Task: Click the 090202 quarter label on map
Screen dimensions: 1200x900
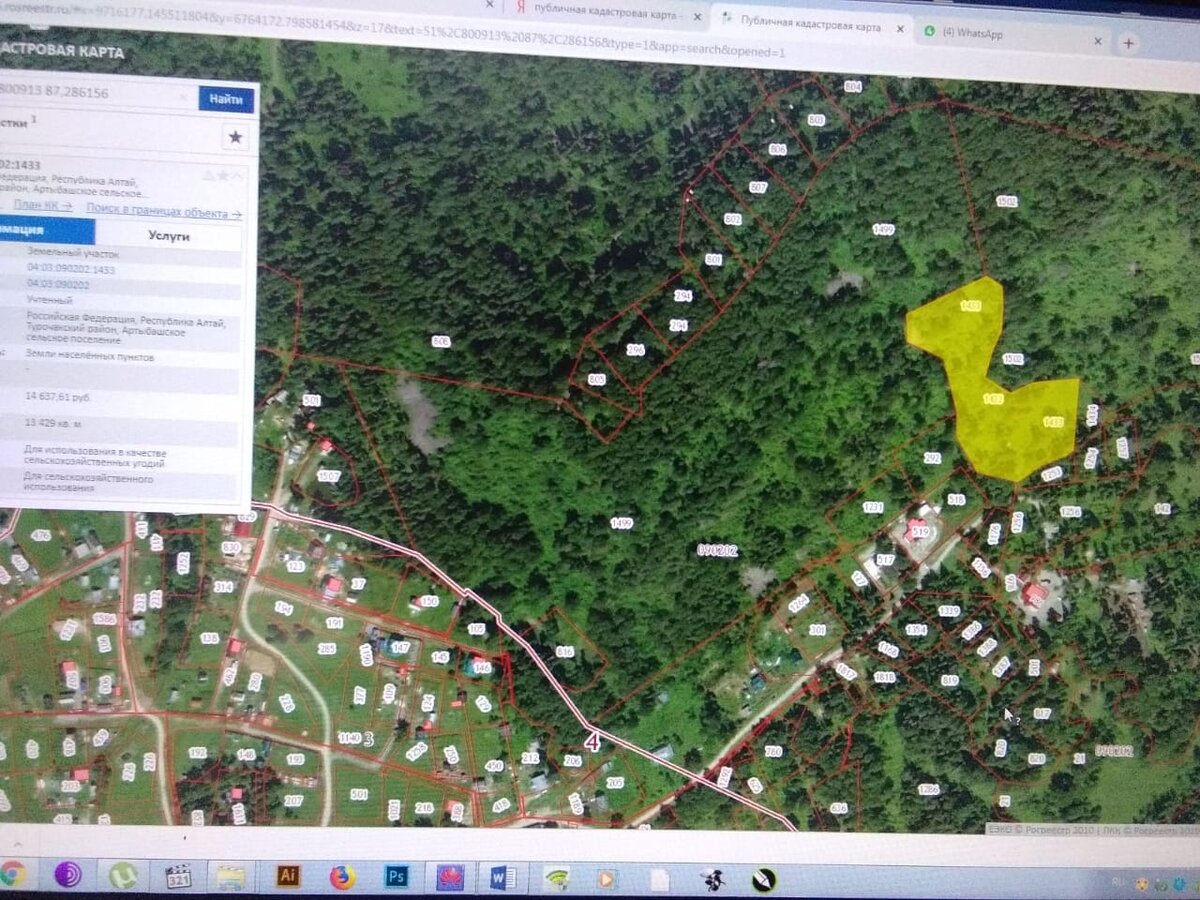Action: click(x=716, y=550)
